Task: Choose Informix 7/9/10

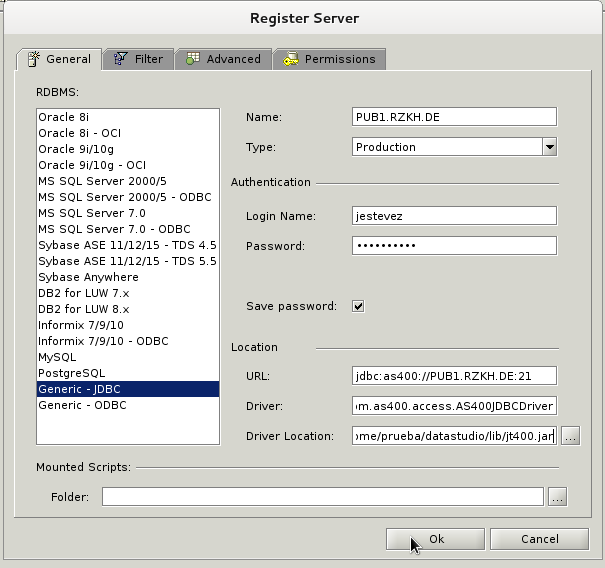Action: pyautogui.click(x=128, y=325)
